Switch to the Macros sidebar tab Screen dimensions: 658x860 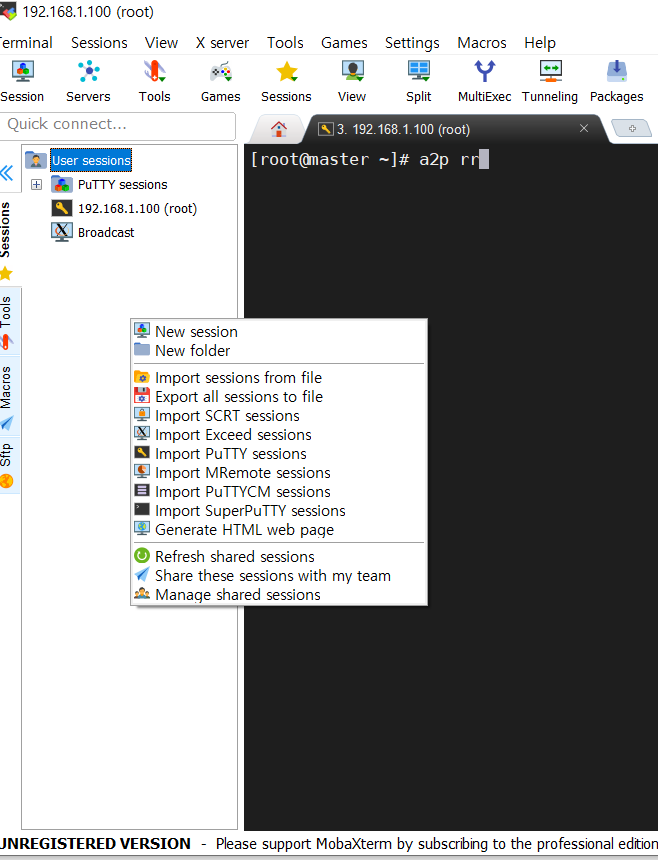click(7, 397)
